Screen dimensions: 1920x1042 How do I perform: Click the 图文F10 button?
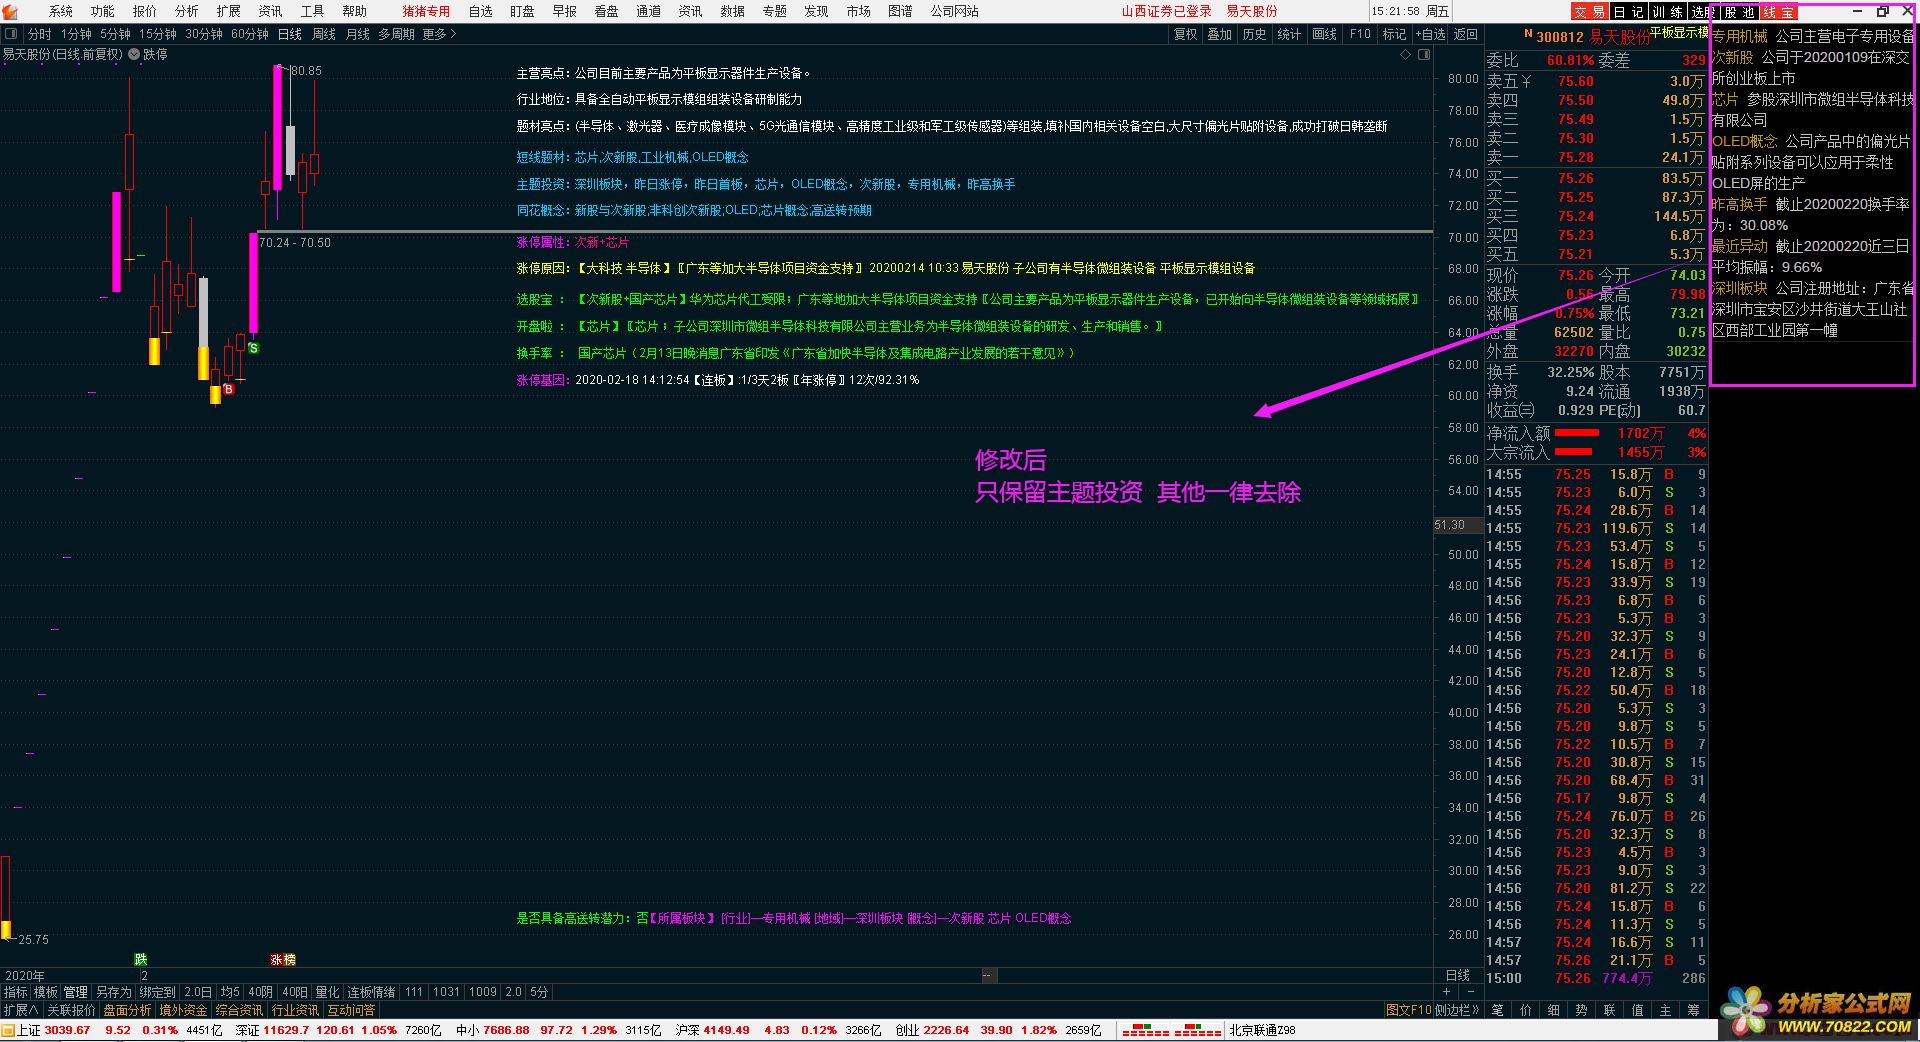tap(1408, 1010)
